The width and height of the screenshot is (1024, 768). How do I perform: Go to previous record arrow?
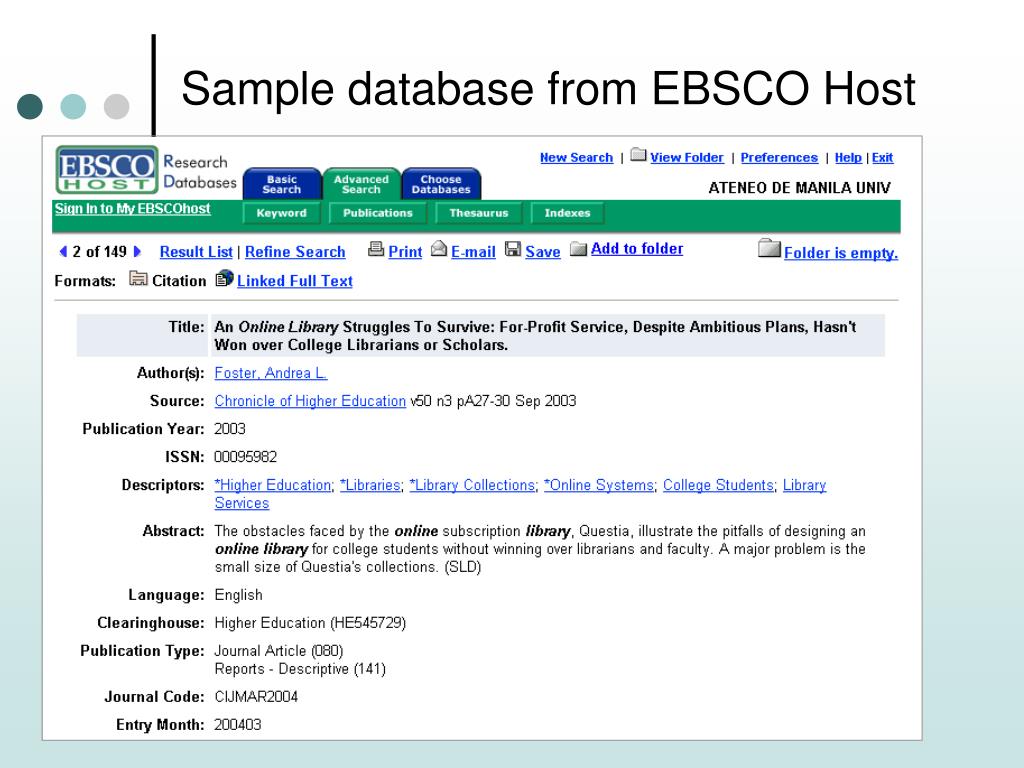(x=63, y=251)
